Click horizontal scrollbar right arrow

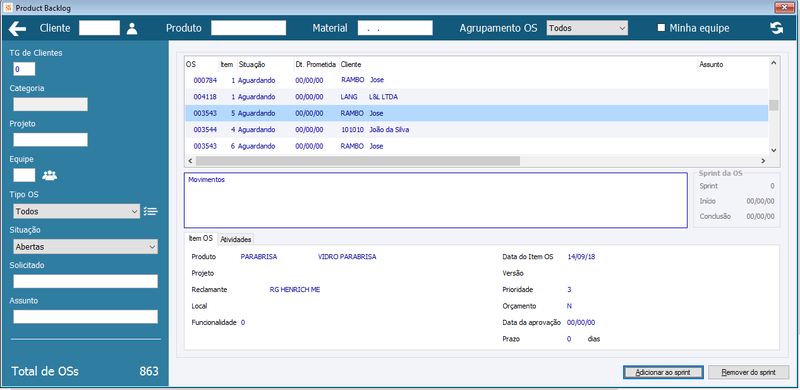pyautogui.click(x=763, y=161)
